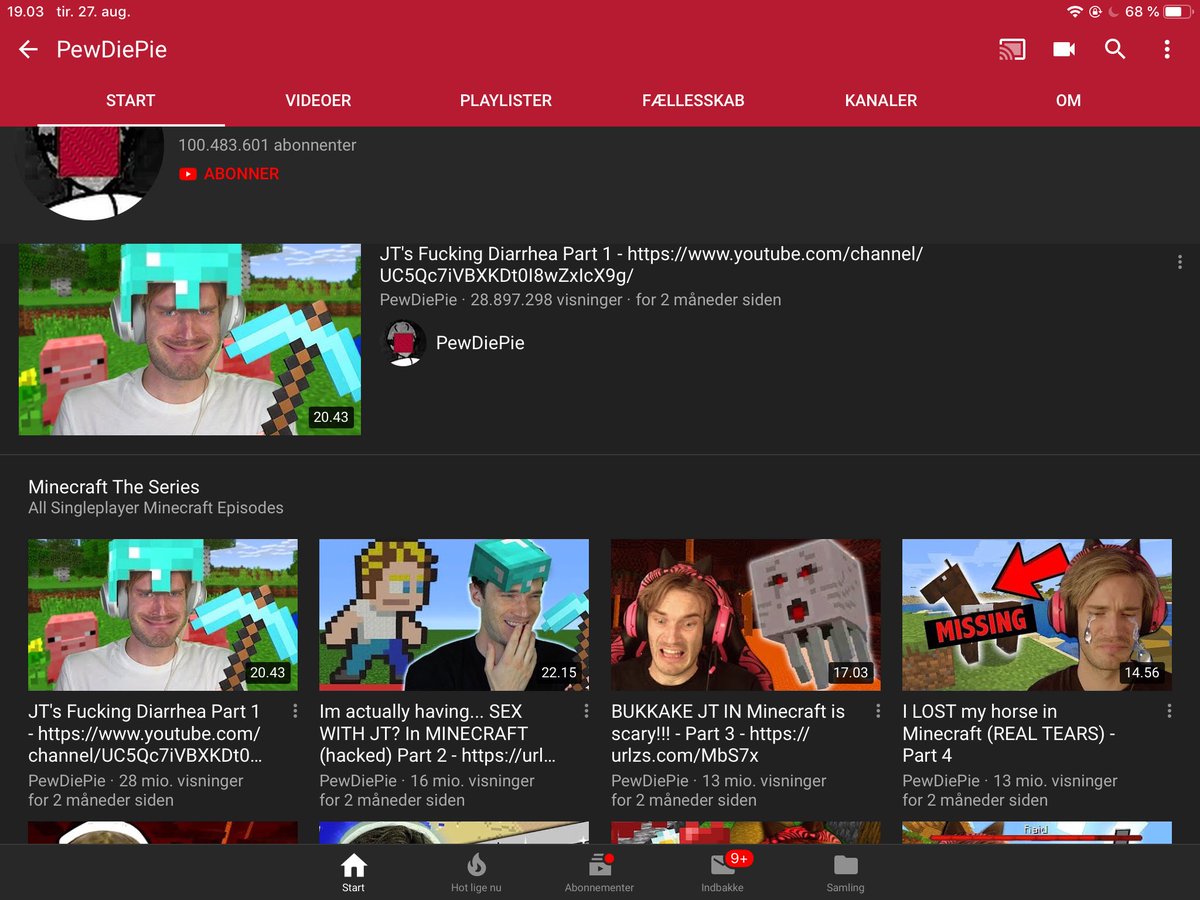Tap the 28.897.298 visninger text
This screenshot has height=900, width=1200.
[545, 300]
